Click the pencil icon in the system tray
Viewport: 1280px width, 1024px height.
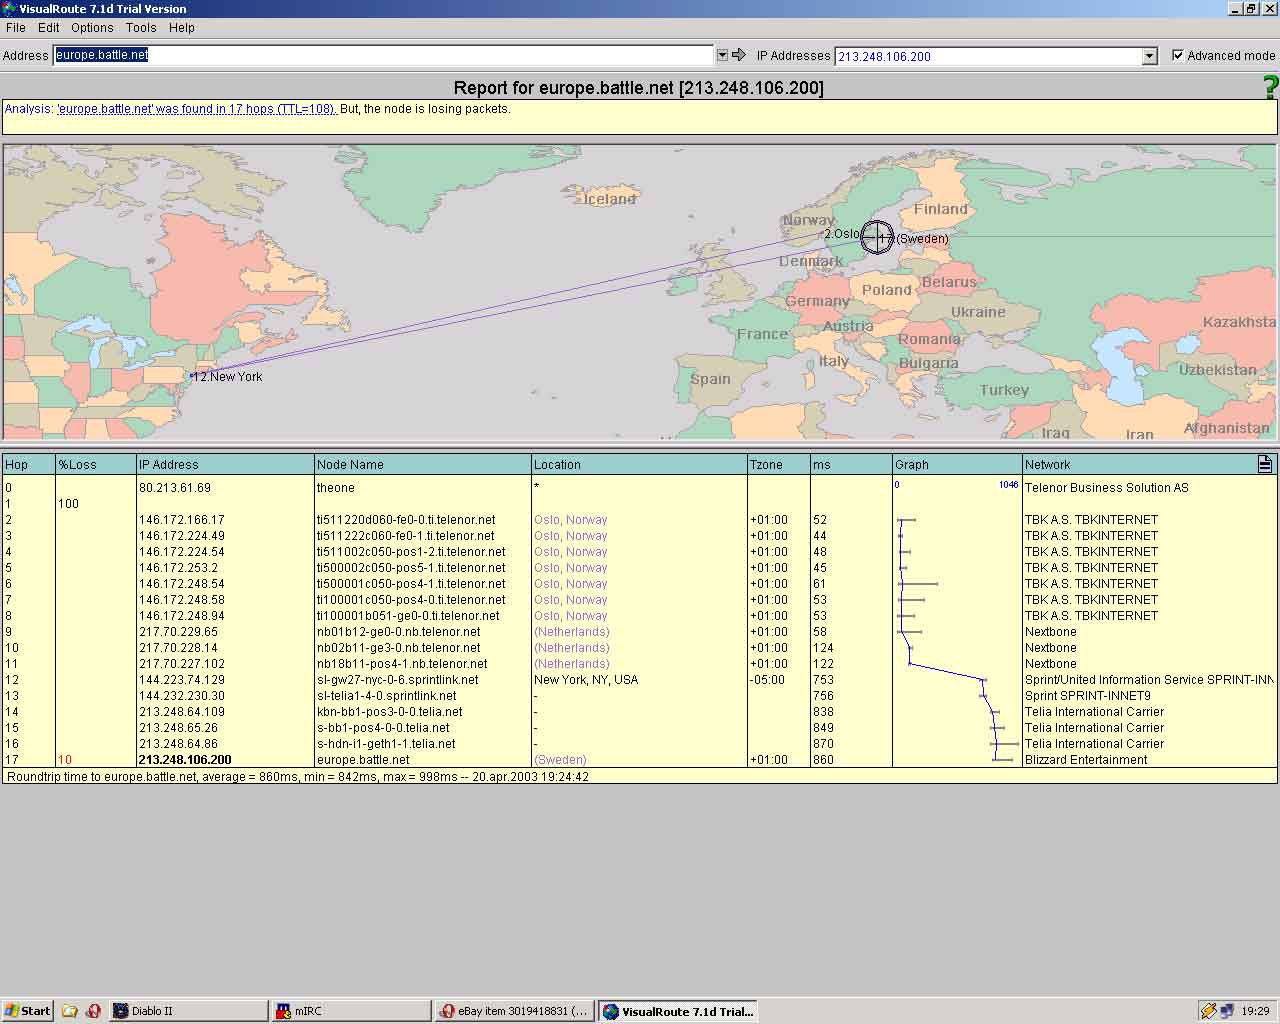tap(1209, 1011)
